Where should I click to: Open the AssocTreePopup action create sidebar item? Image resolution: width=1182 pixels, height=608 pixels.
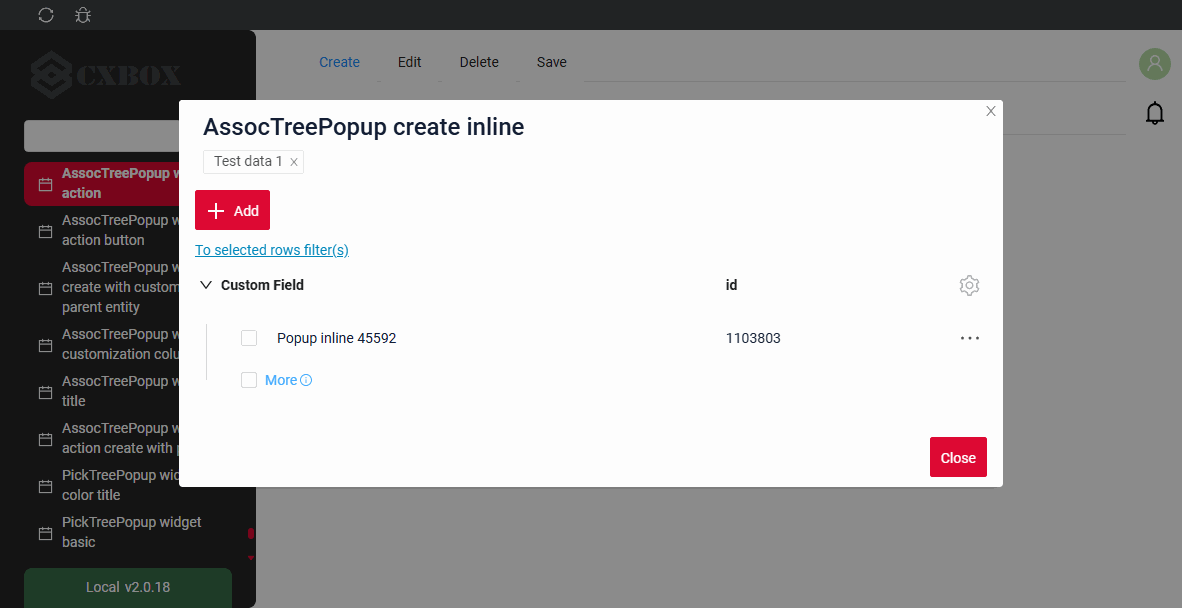pyautogui.click(x=102, y=438)
